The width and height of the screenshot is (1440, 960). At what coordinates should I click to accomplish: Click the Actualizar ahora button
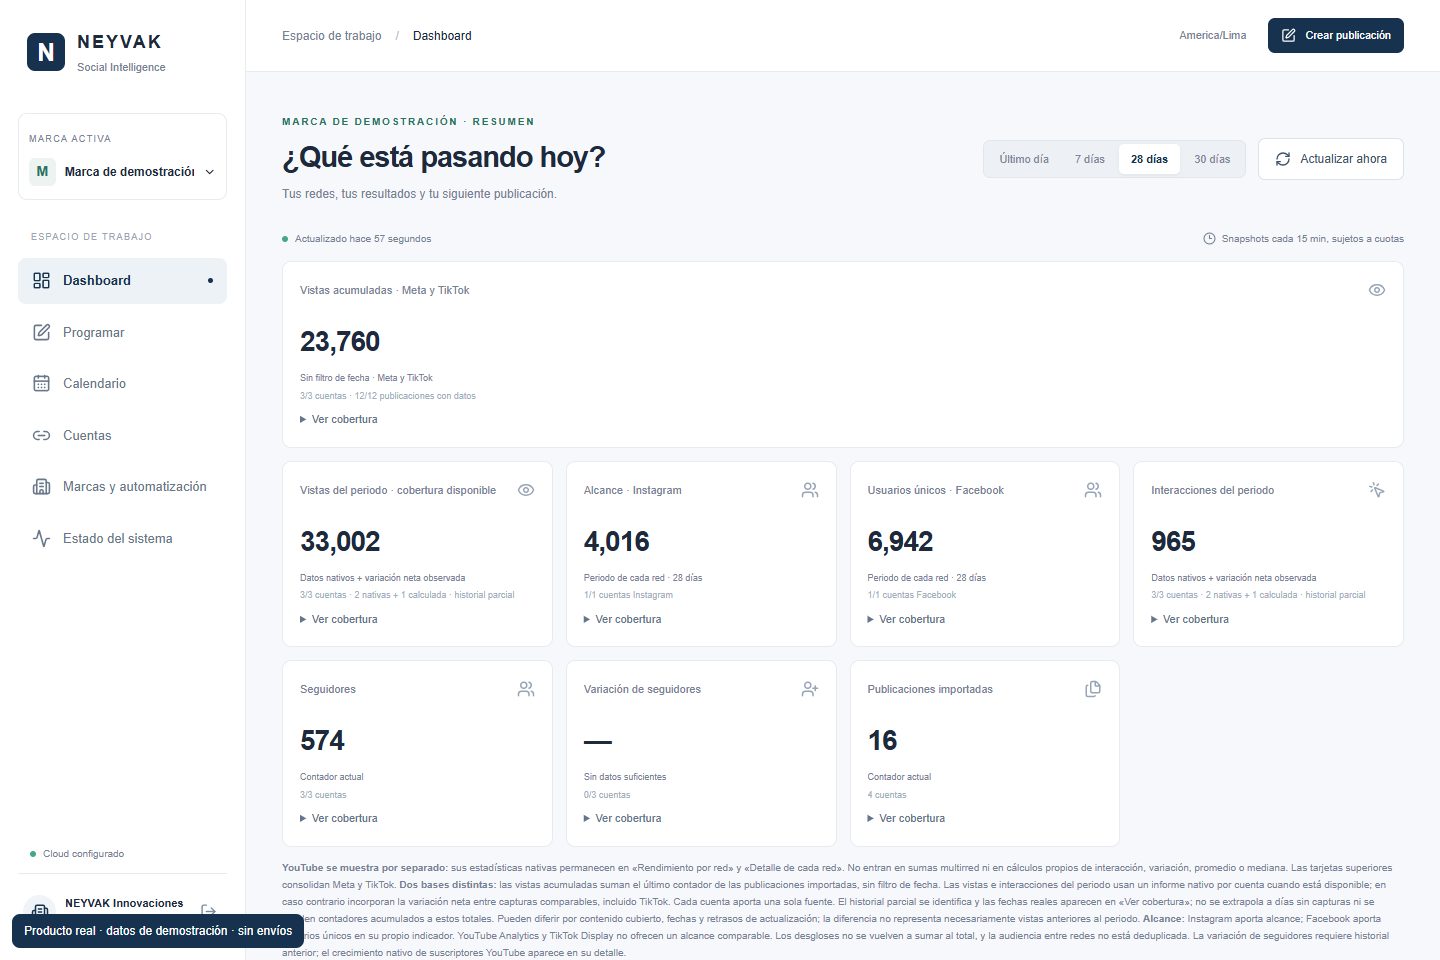[x=1331, y=159]
